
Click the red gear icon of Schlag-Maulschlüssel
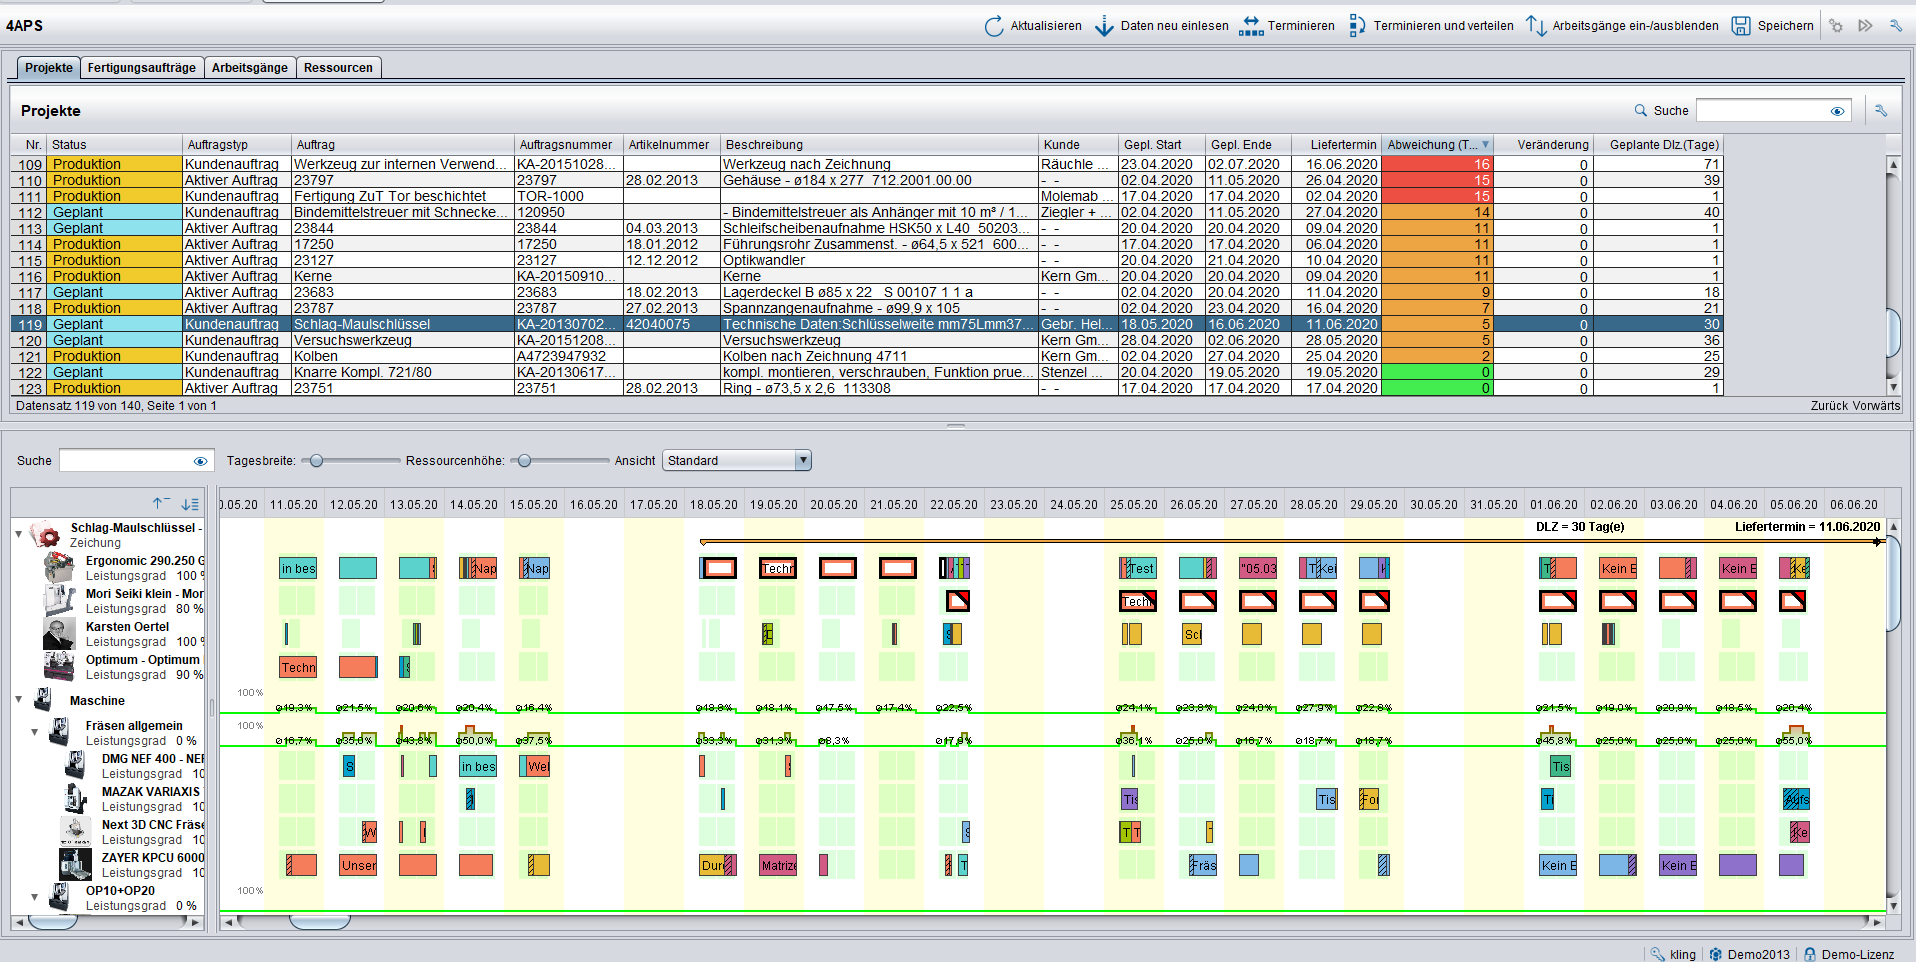(x=44, y=535)
